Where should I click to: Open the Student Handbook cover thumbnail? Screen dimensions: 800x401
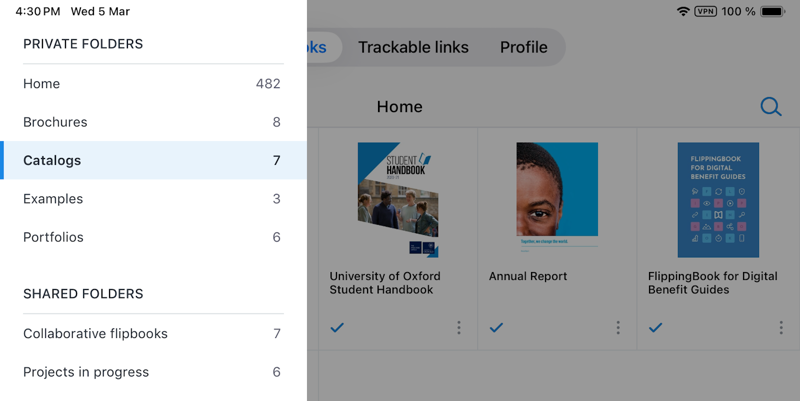tap(398, 199)
